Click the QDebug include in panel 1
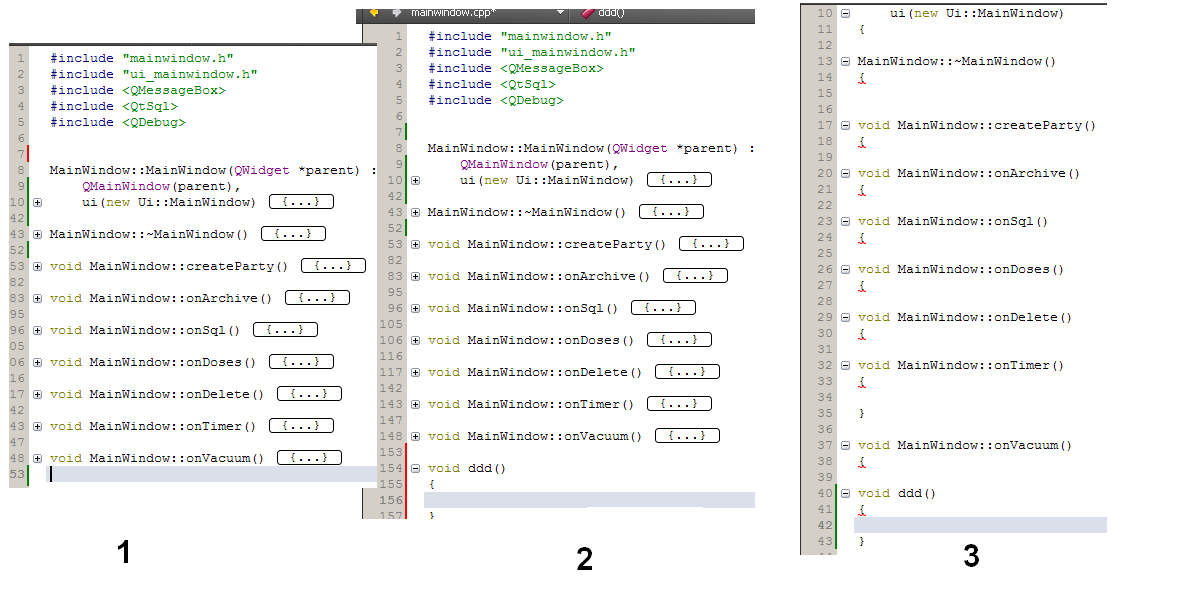The height and width of the screenshot is (600, 1200). [x=153, y=122]
